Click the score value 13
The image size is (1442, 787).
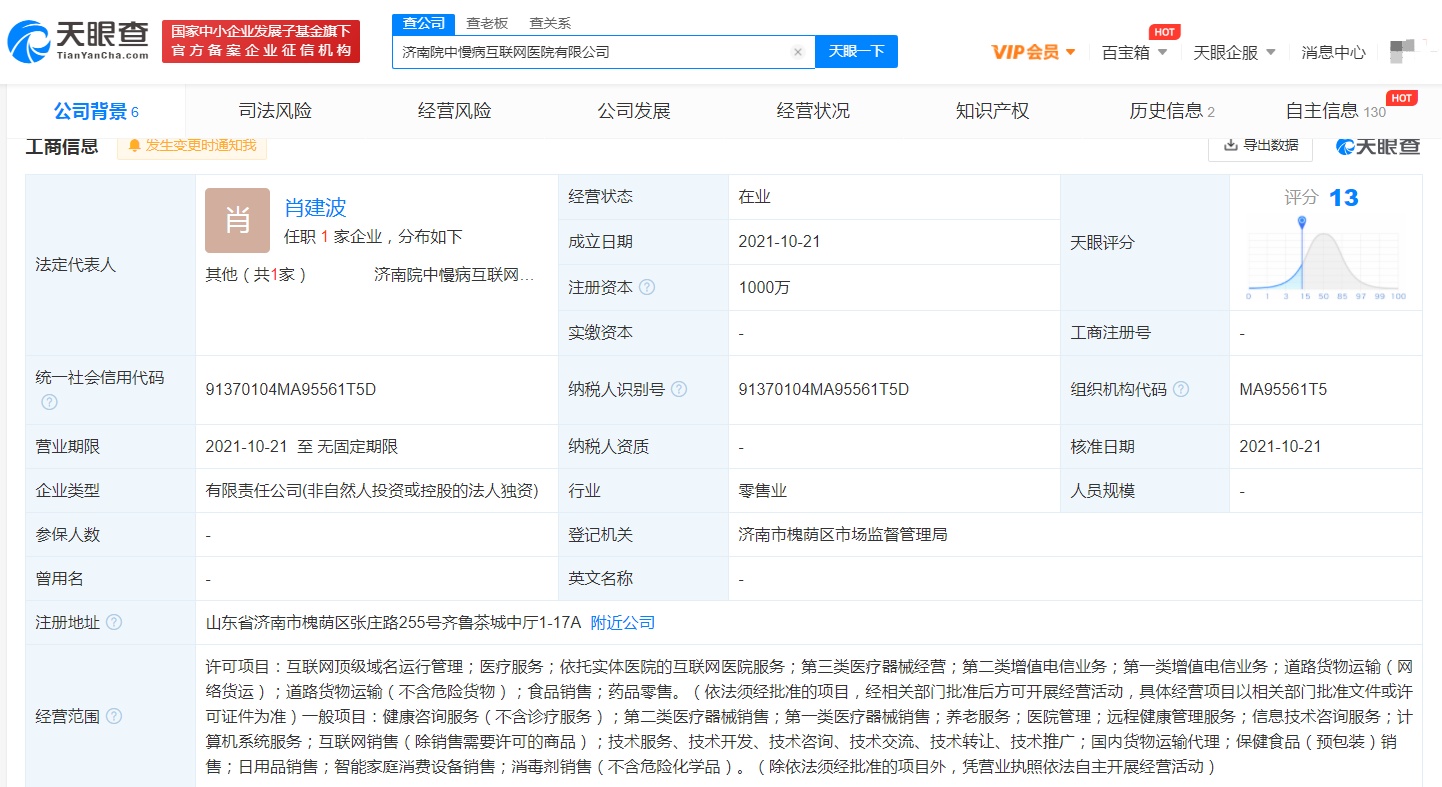click(x=1343, y=197)
